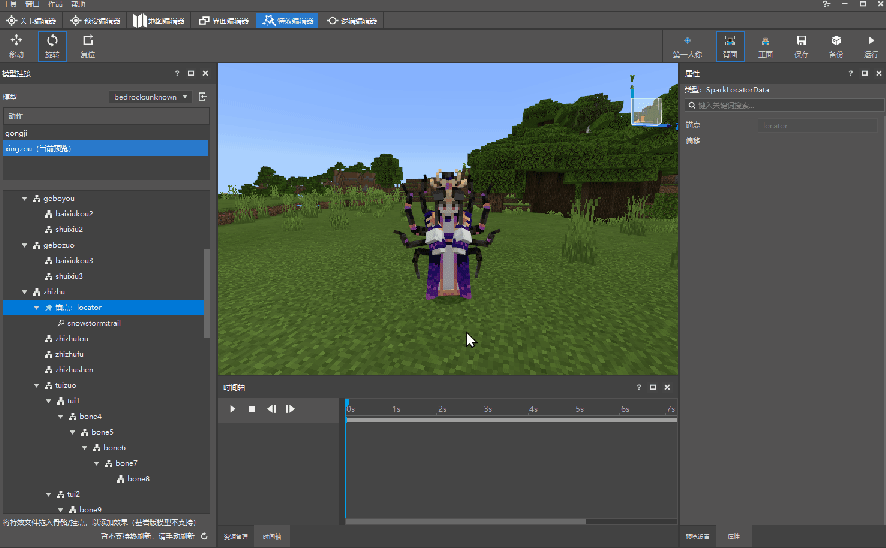
Task: Select the Rotate gizmo tool
Action: pyautogui.click(x=52, y=46)
